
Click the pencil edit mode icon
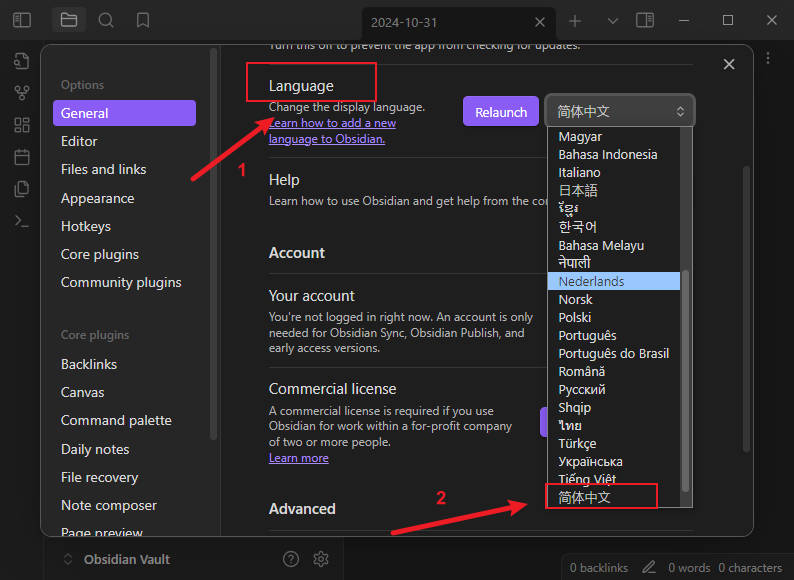tap(649, 567)
